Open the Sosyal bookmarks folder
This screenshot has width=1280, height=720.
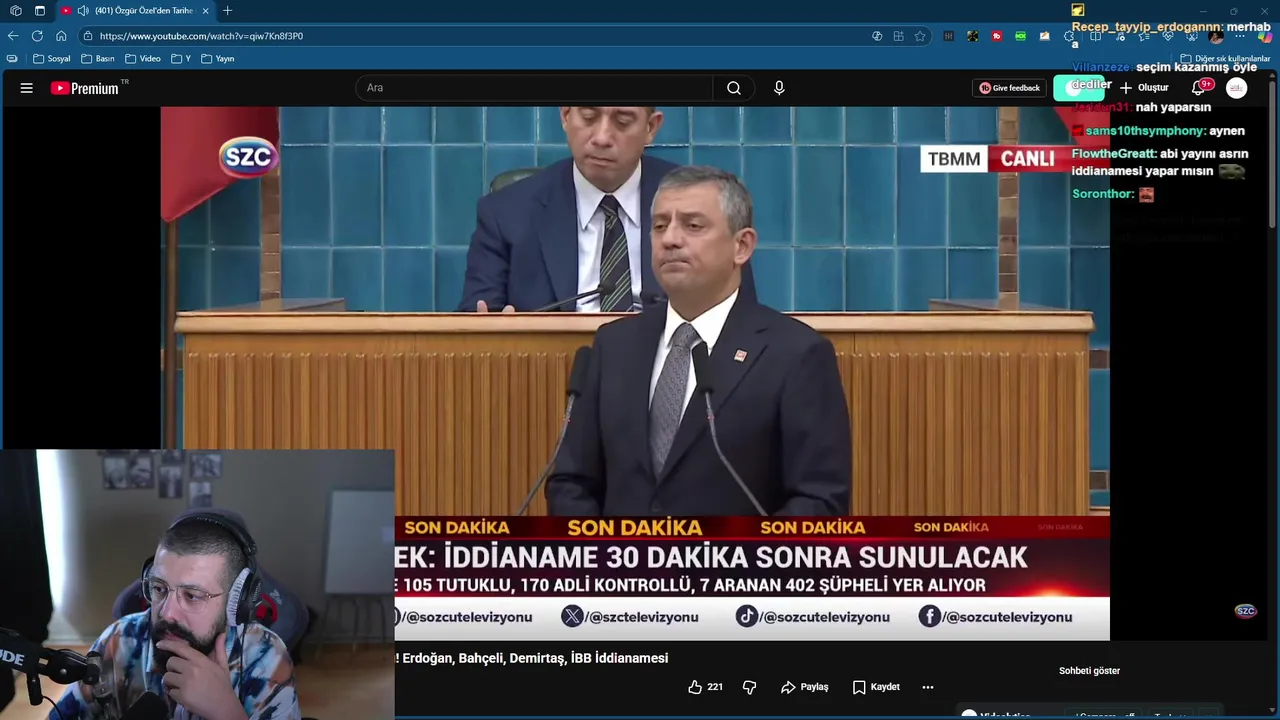click(x=52, y=59)
